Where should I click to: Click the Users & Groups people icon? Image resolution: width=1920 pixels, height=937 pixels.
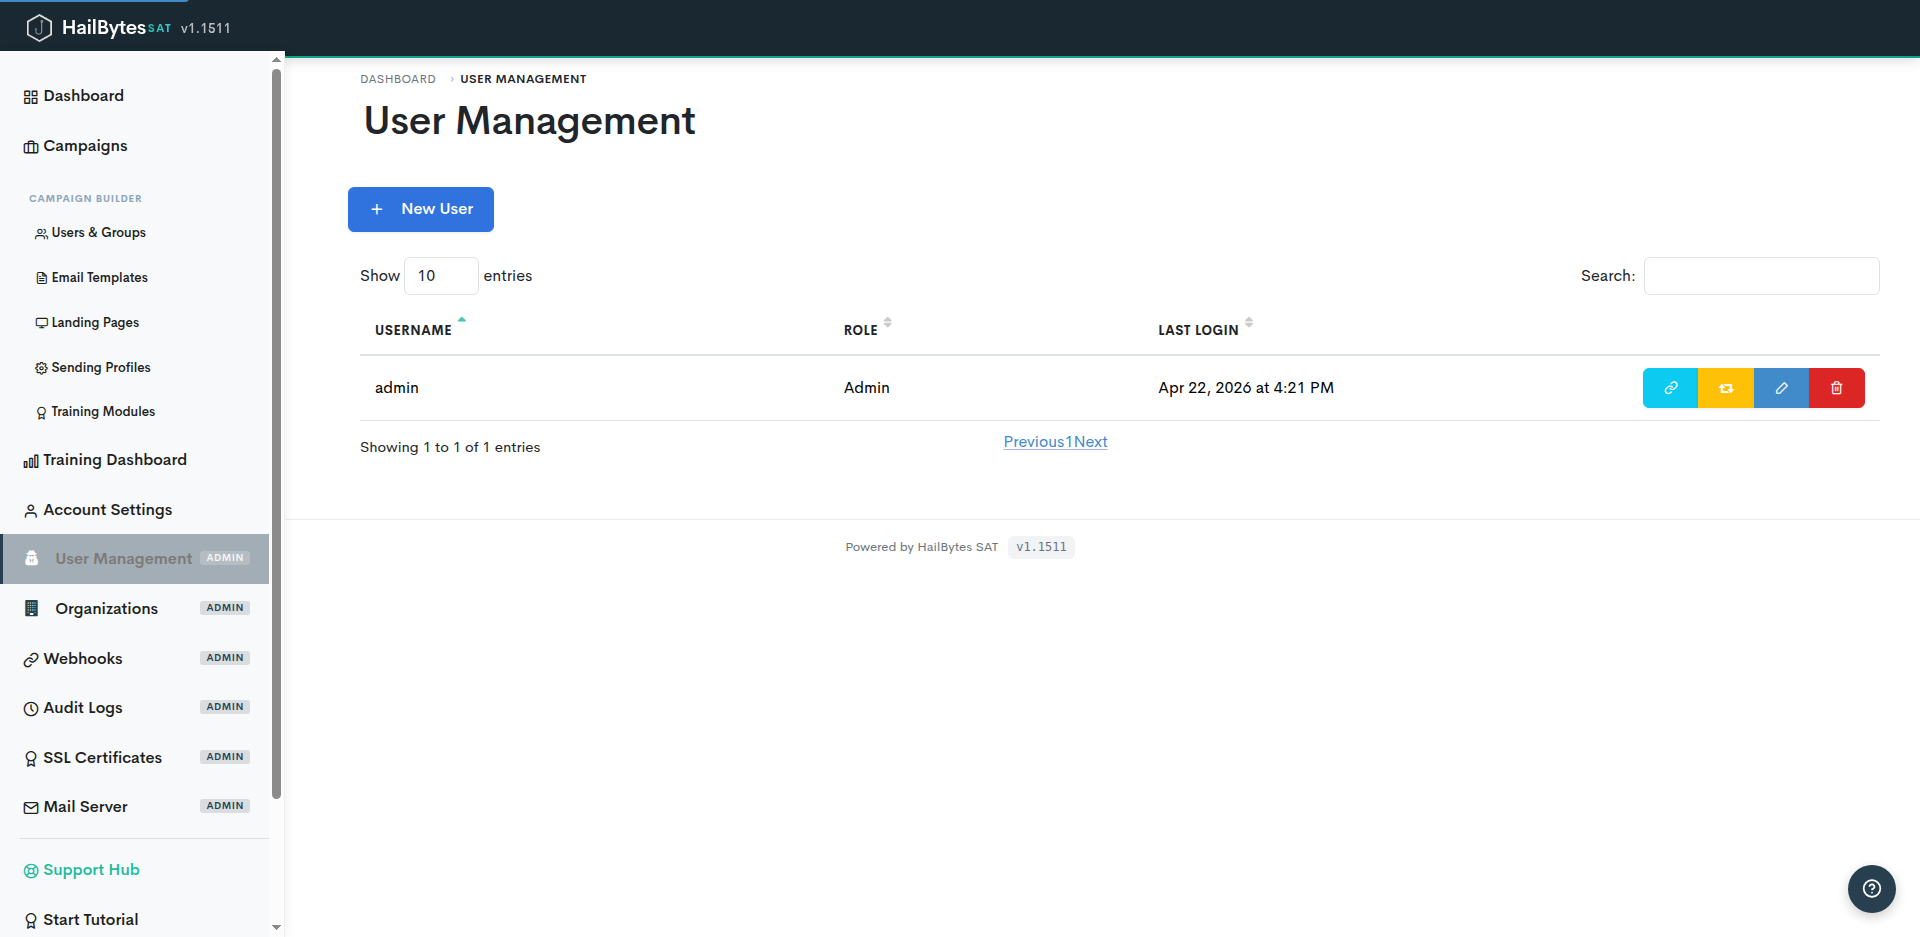pos(41,233)
